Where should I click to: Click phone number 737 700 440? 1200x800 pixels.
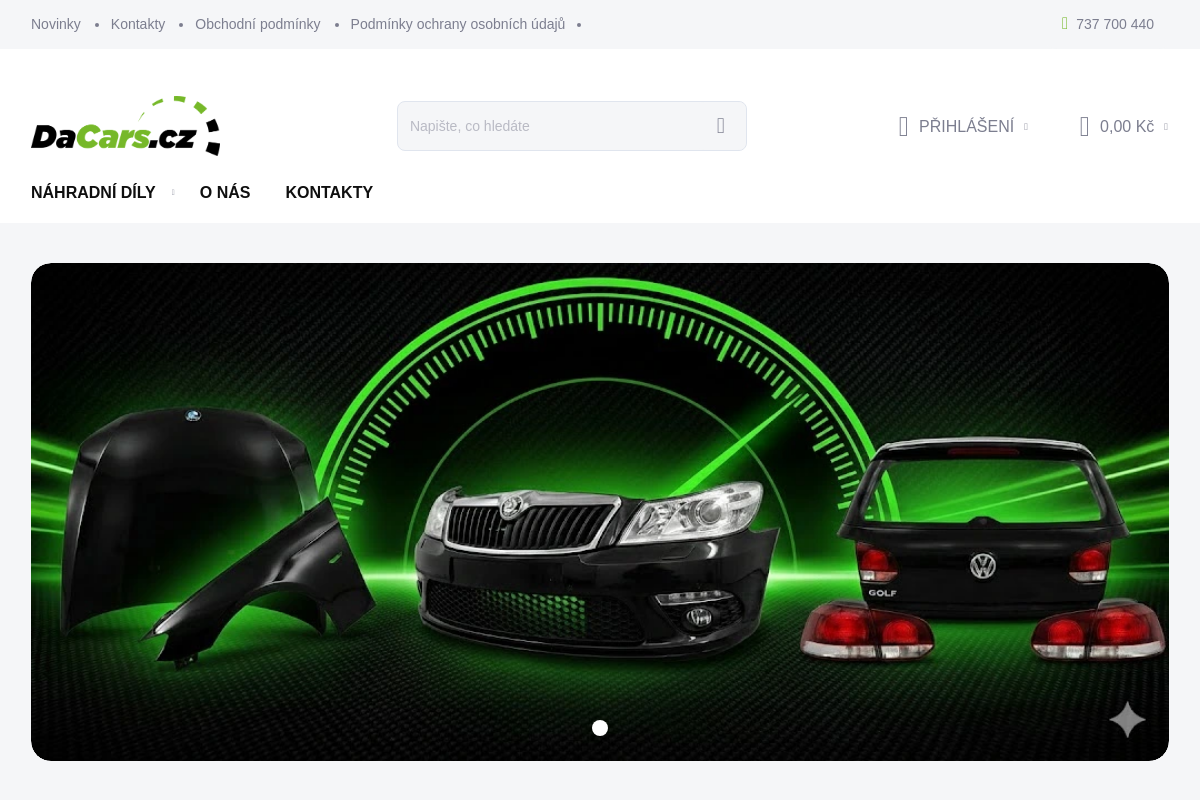[x=1114, y=24]
